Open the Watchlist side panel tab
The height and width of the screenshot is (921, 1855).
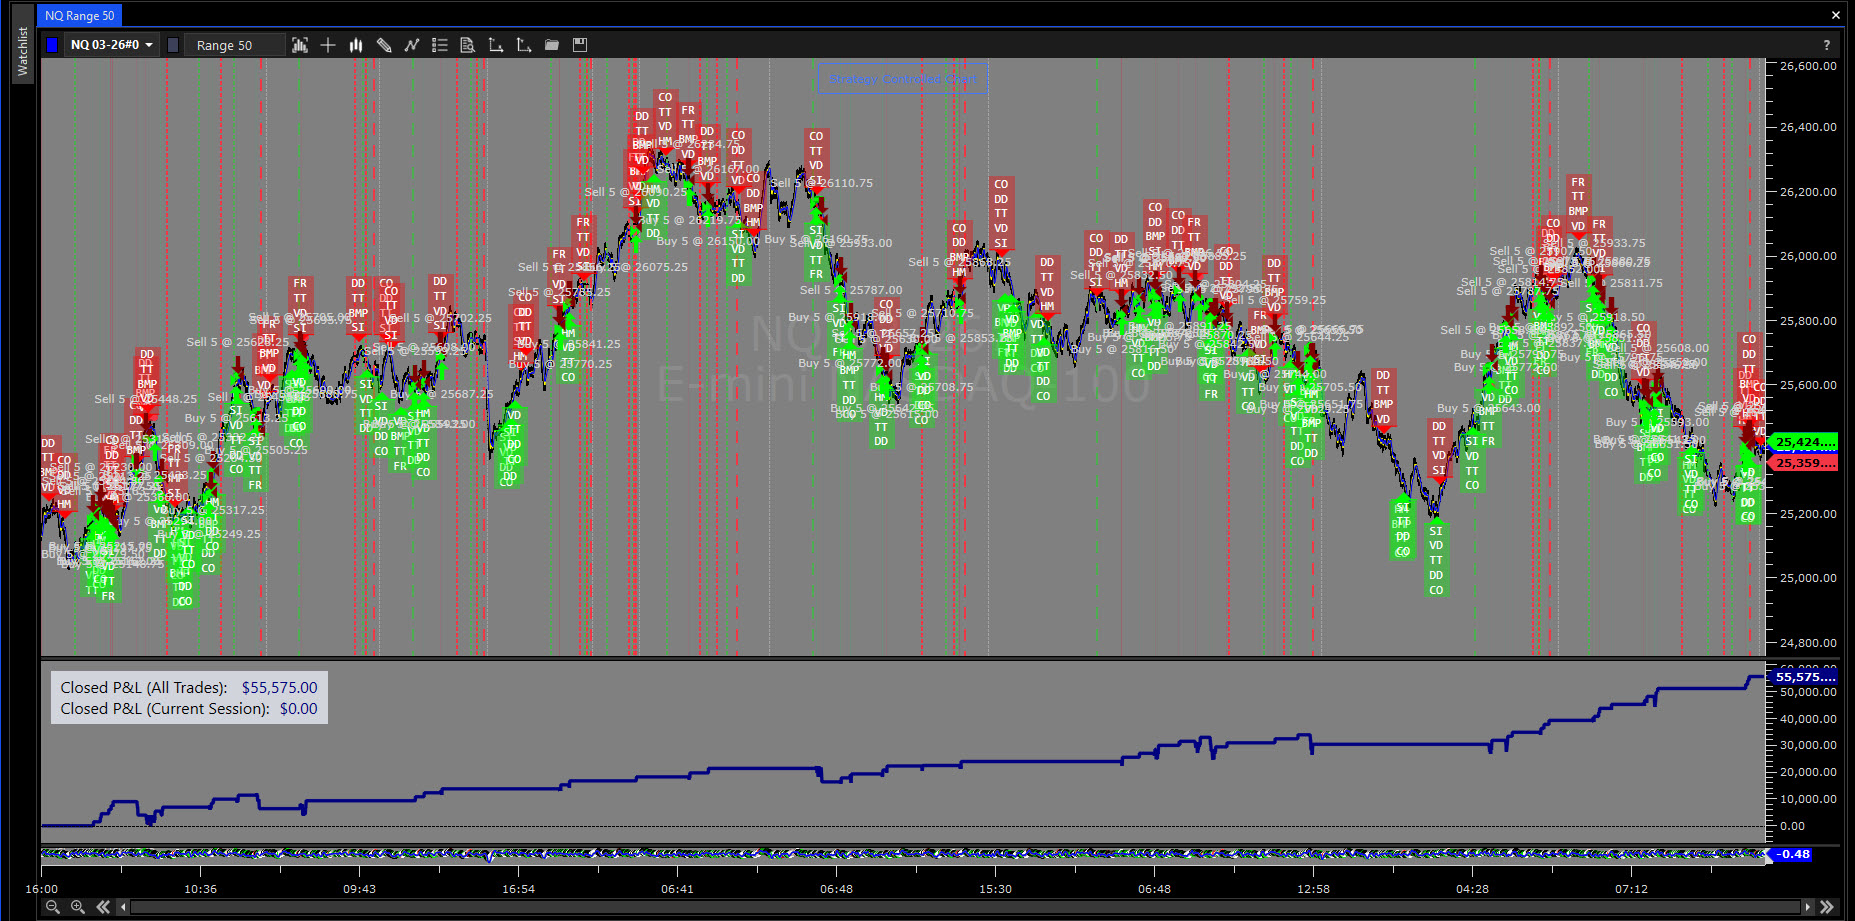(x=24, y=52)
